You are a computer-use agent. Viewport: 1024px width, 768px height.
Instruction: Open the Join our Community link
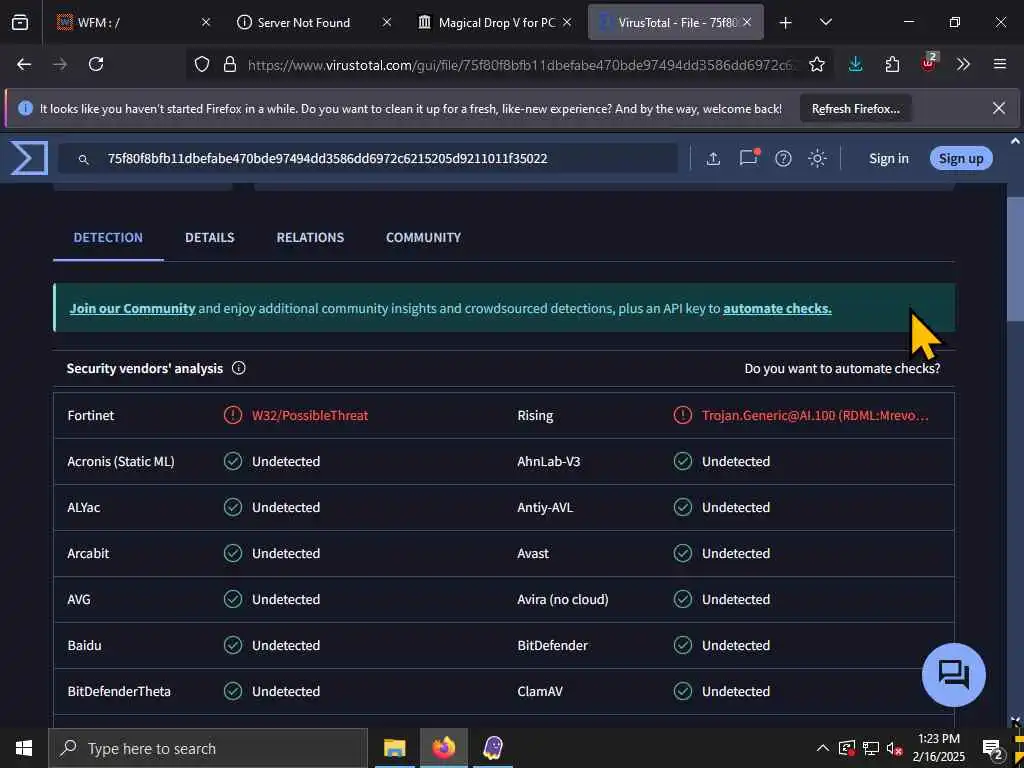[x=133, y=308]
